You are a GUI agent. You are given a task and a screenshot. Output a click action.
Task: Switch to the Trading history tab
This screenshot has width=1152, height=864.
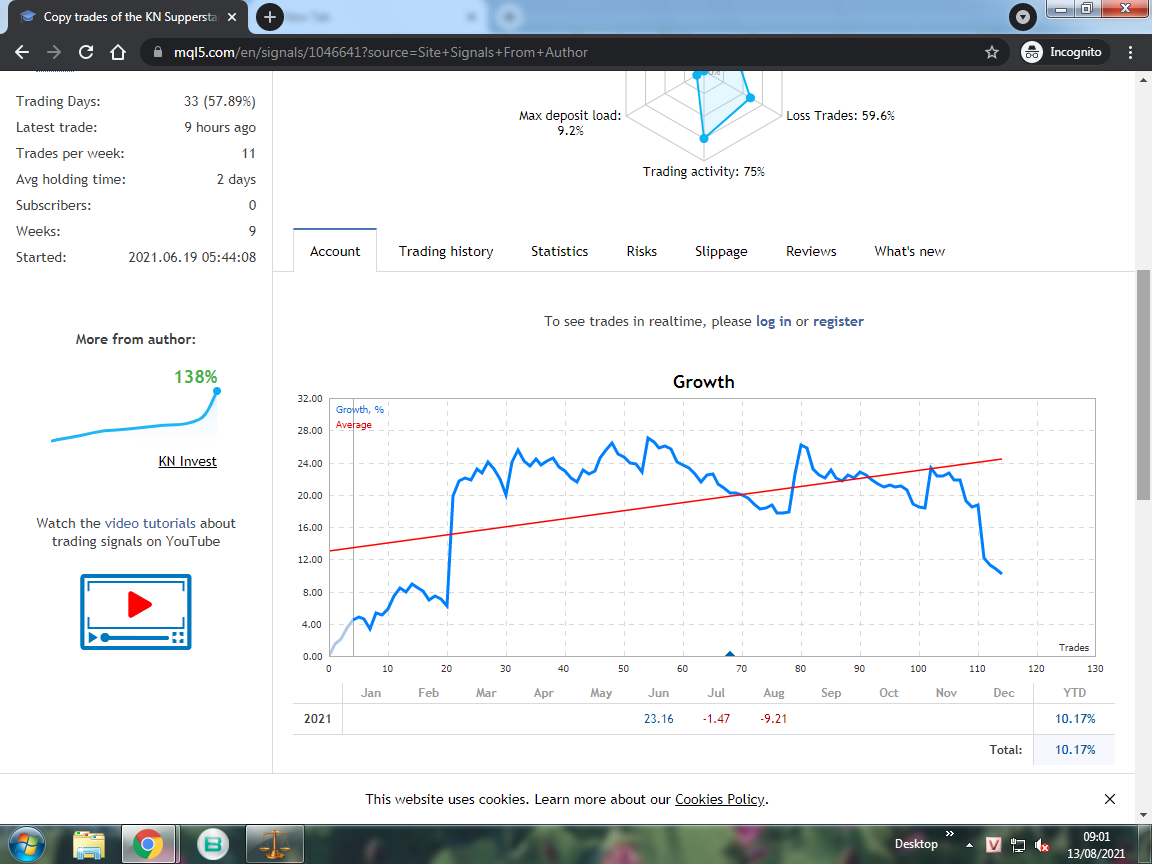point(446,251)
